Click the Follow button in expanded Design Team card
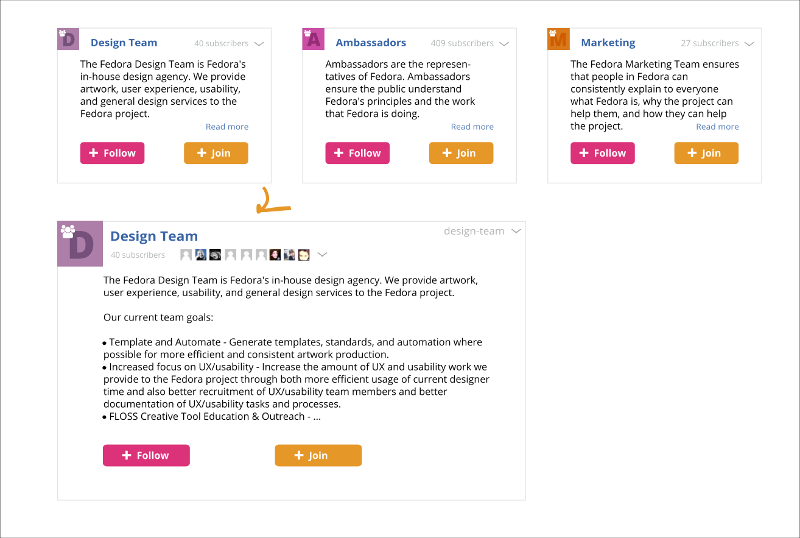This screenshot has width=800, height=538. click(146, 455)
